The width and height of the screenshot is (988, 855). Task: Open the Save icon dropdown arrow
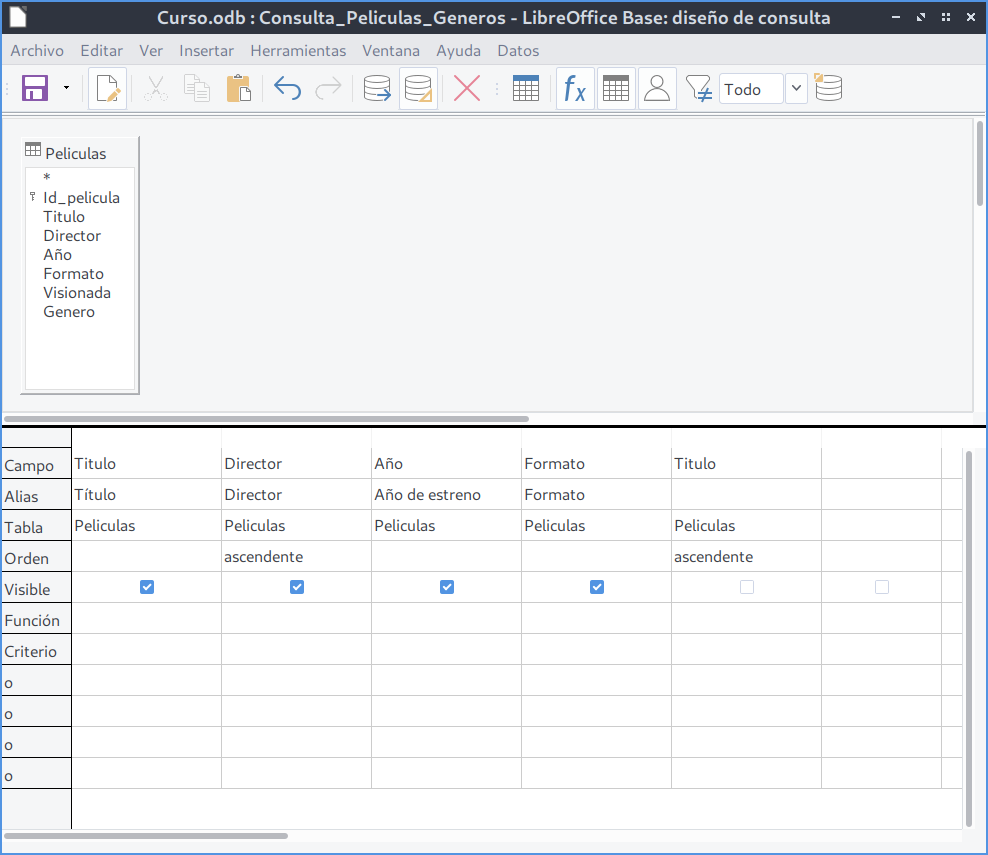66,89
